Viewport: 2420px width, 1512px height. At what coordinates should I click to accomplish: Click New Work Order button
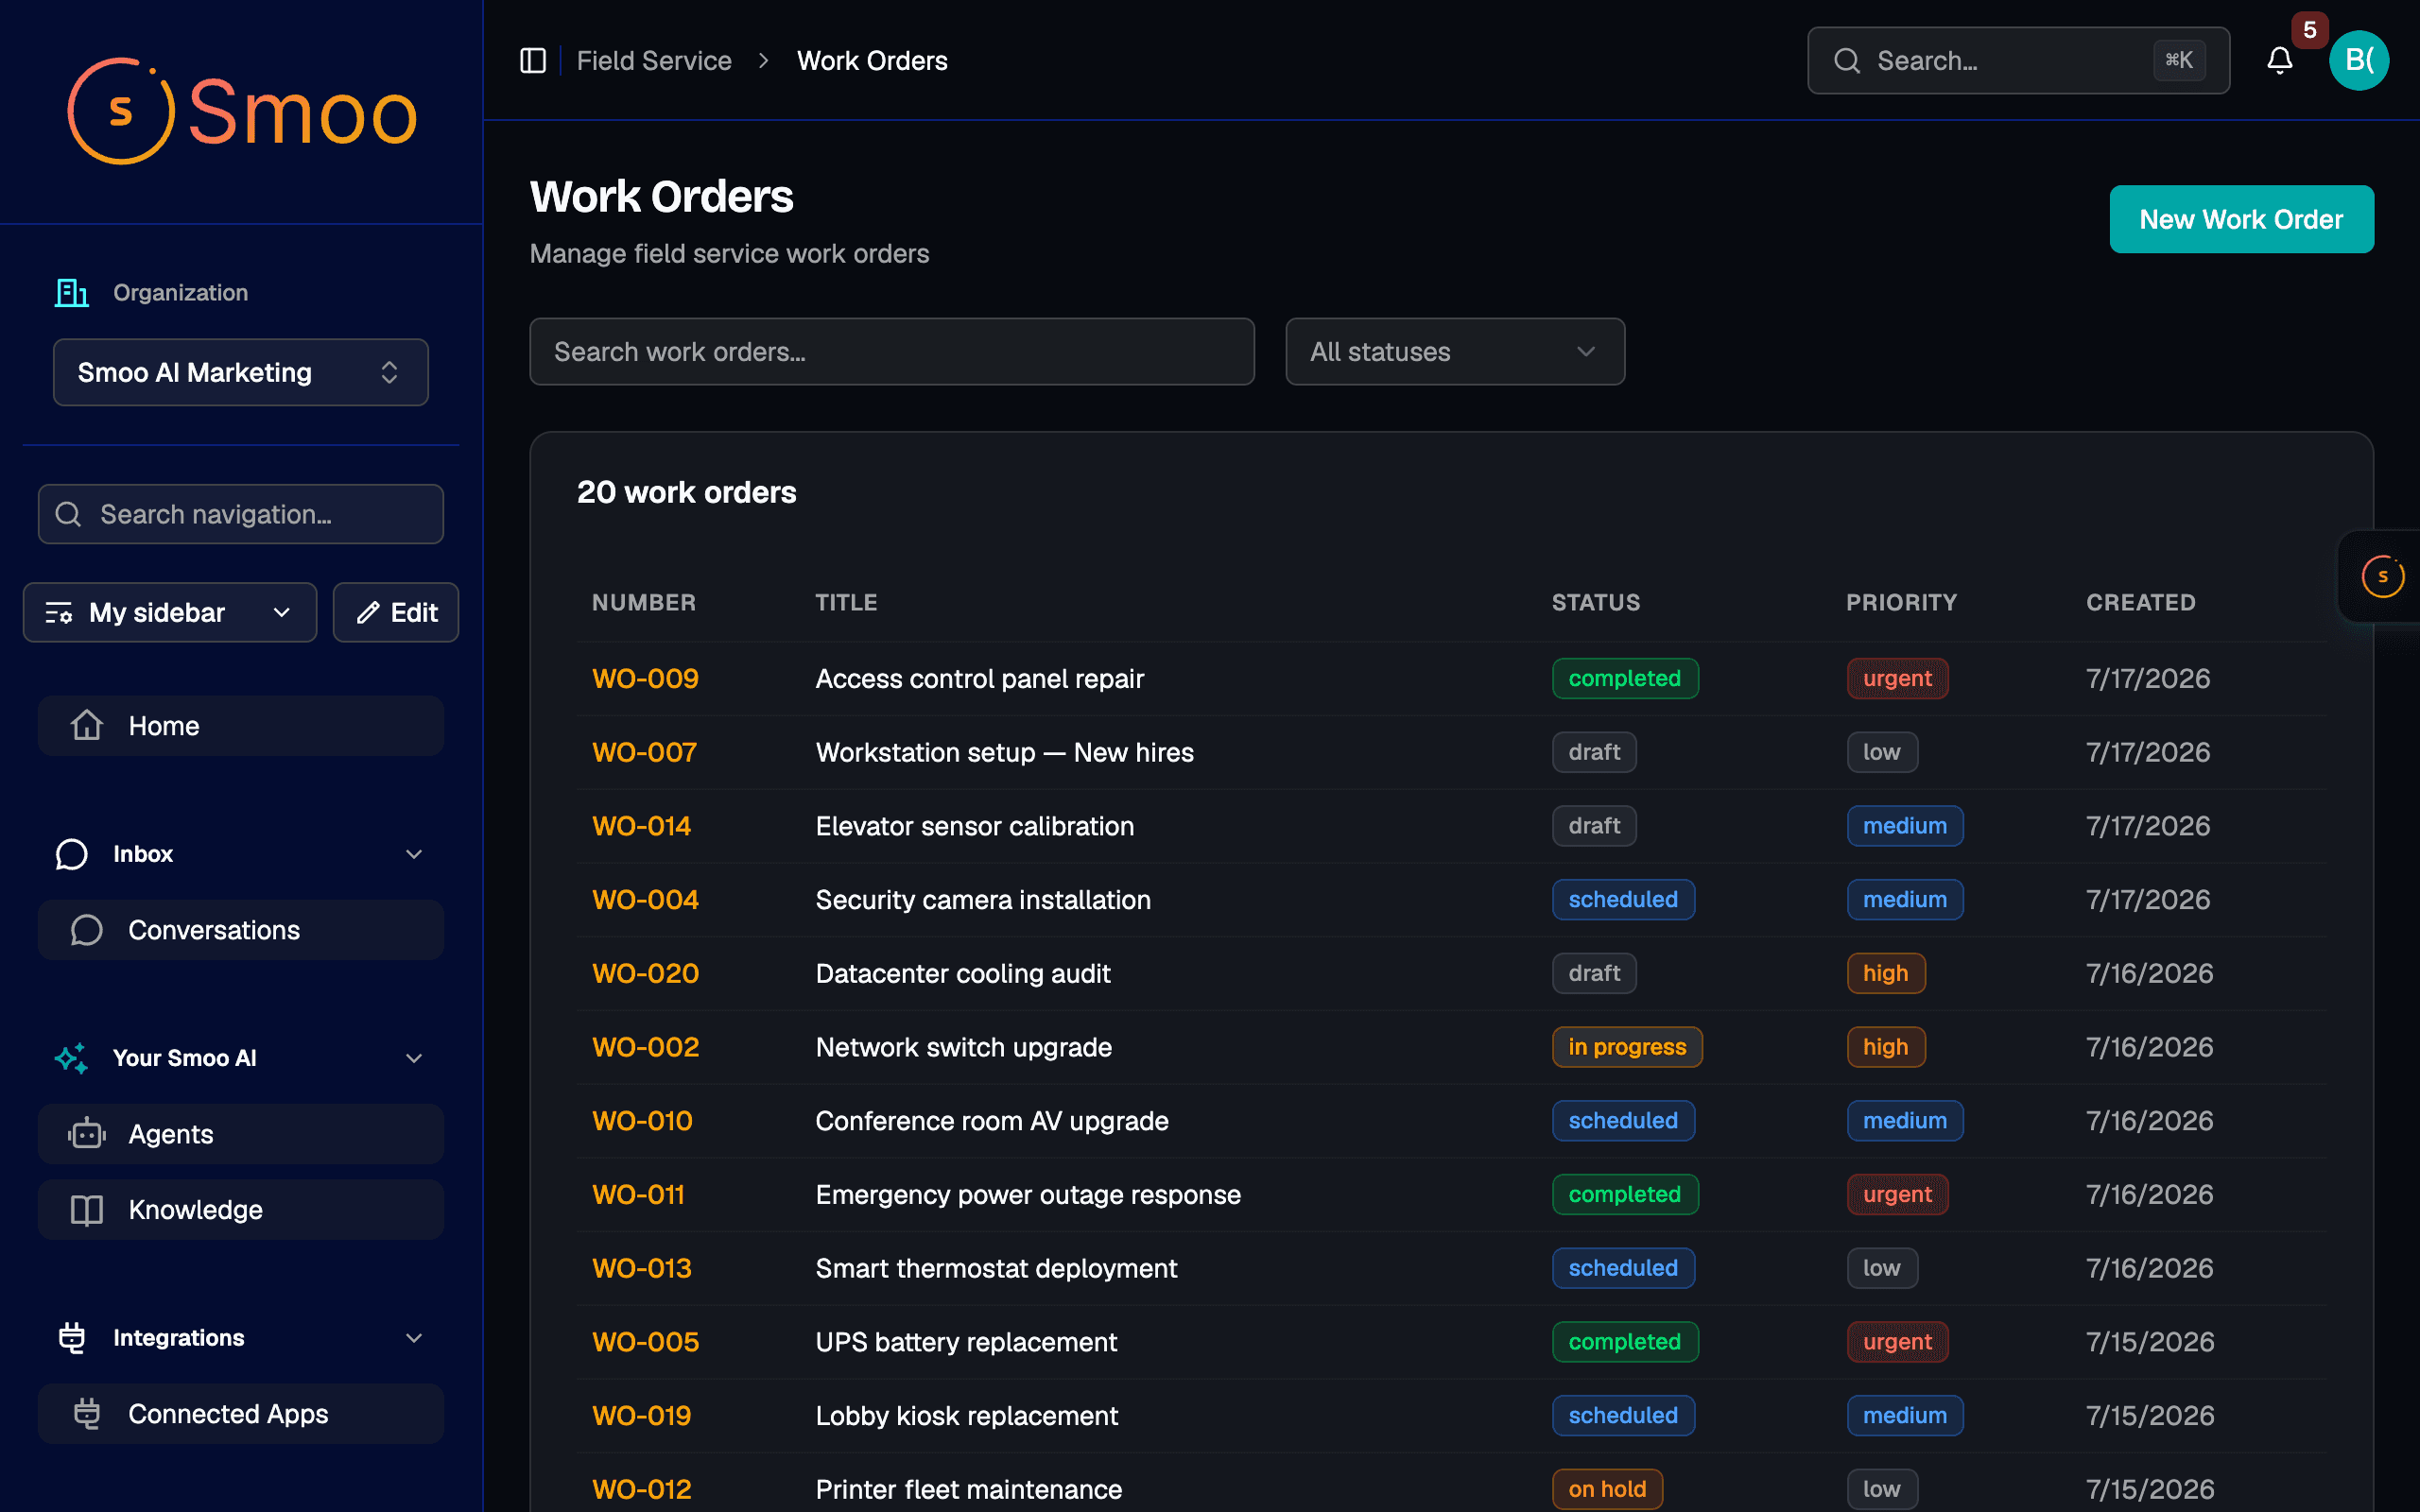pos(2241,219)
